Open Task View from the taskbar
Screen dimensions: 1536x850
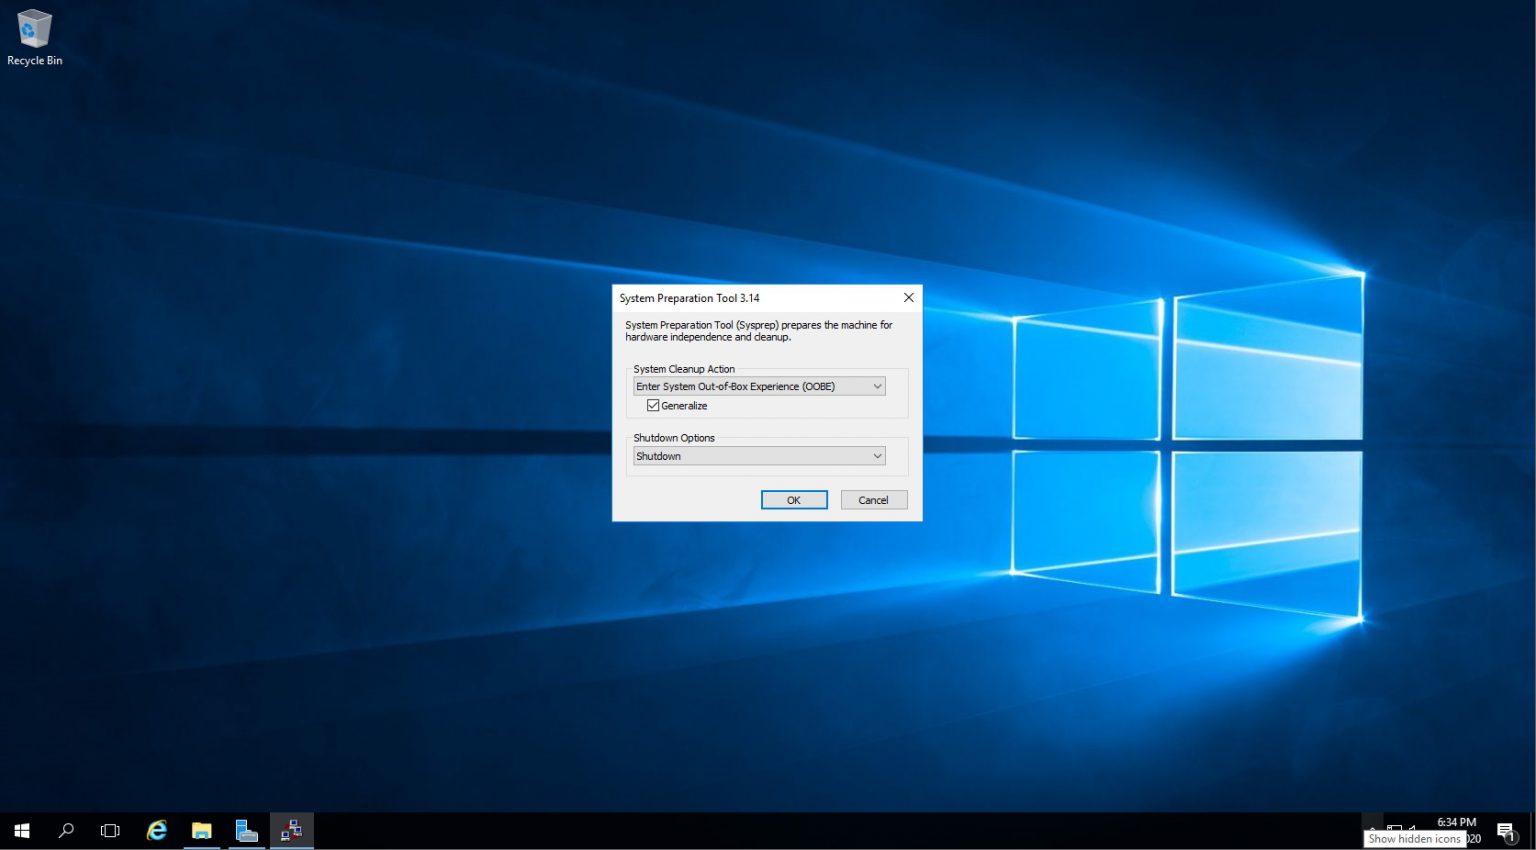(x=110, y=830)
